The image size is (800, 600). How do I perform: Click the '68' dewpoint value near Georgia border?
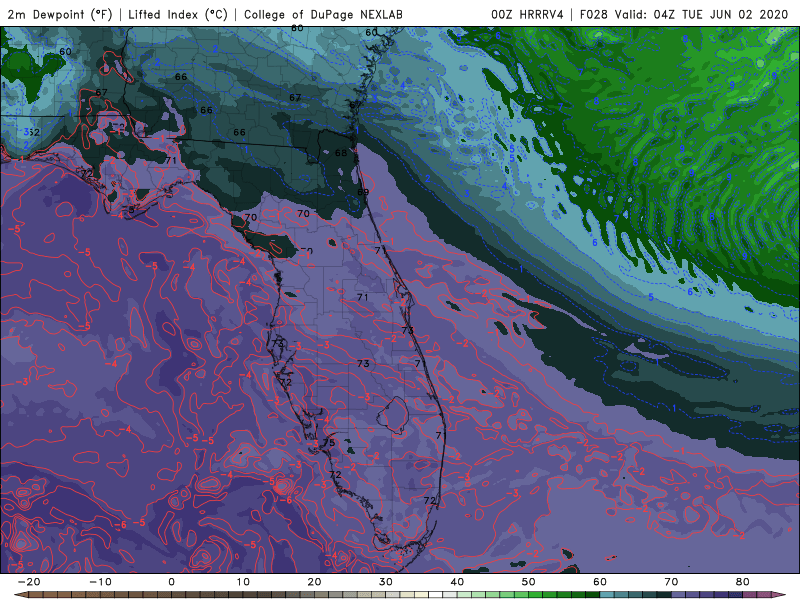[341, 153]
